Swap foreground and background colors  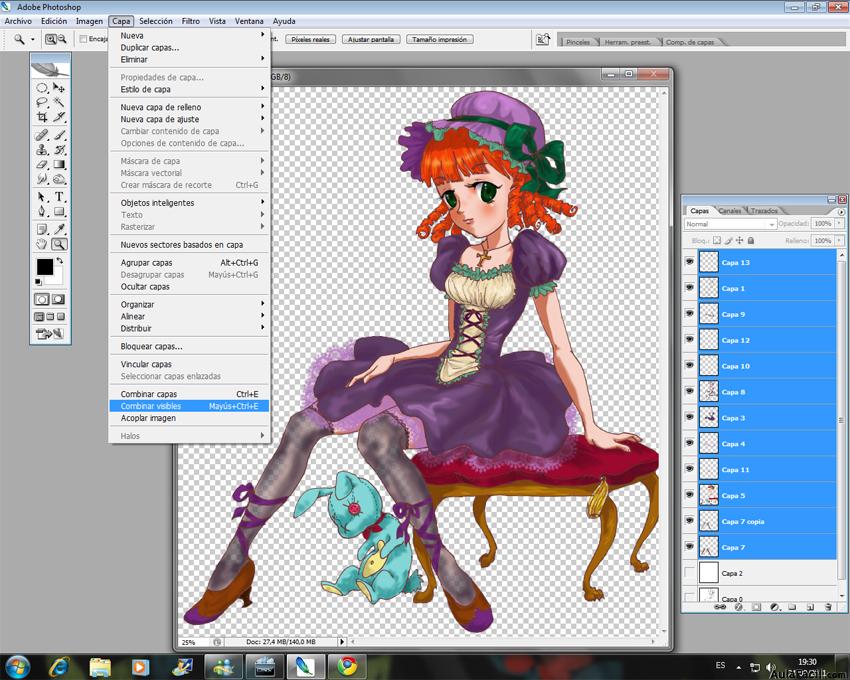click(60, 261)
